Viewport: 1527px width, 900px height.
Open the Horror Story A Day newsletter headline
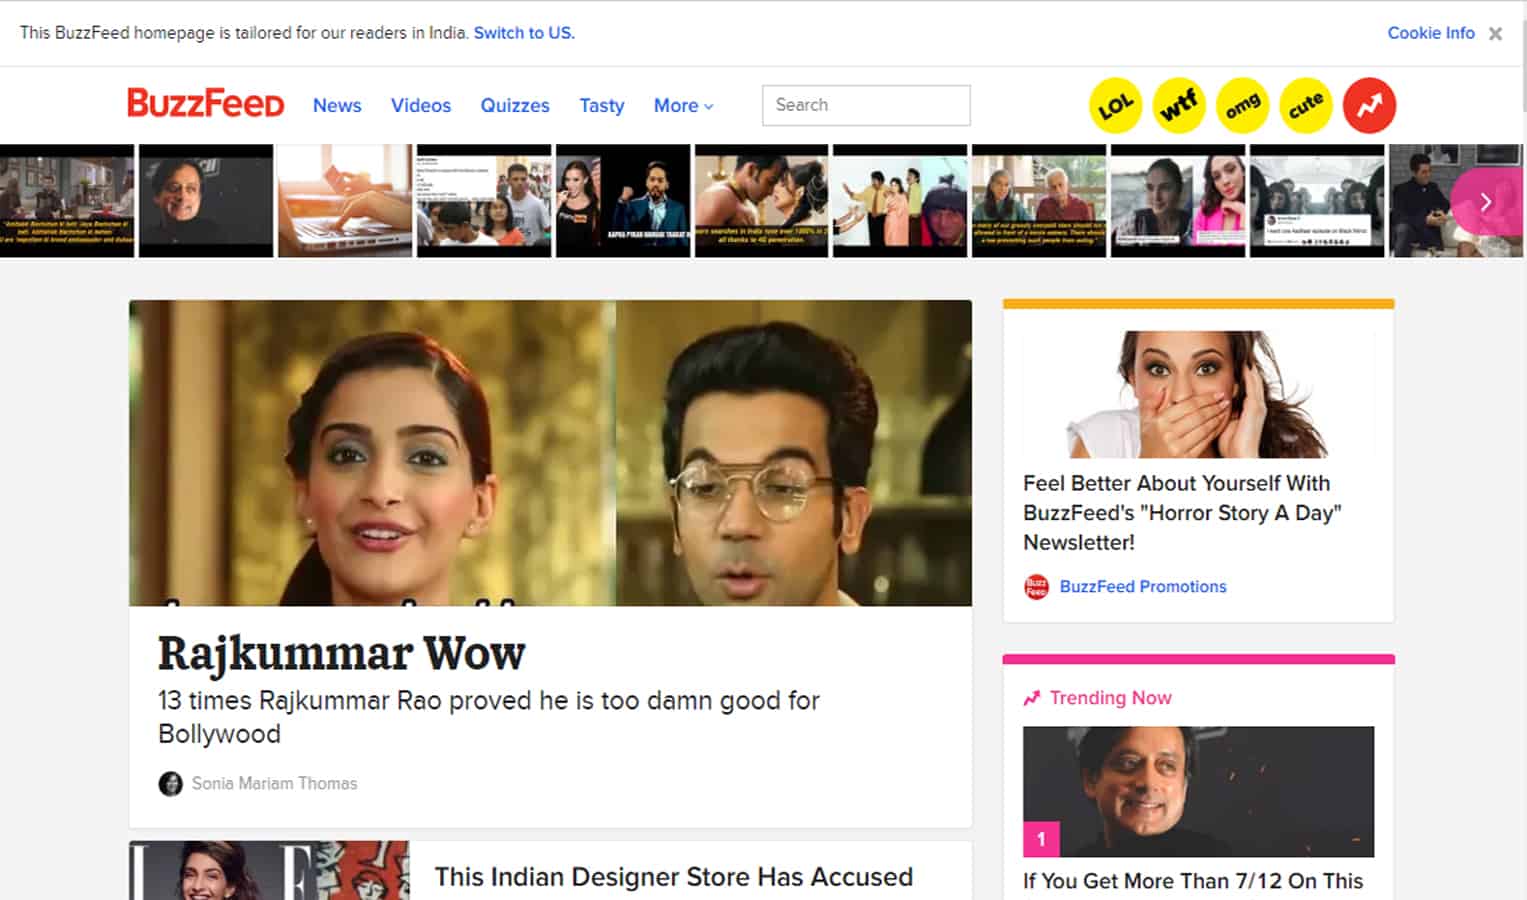[x=1182, y=513]
